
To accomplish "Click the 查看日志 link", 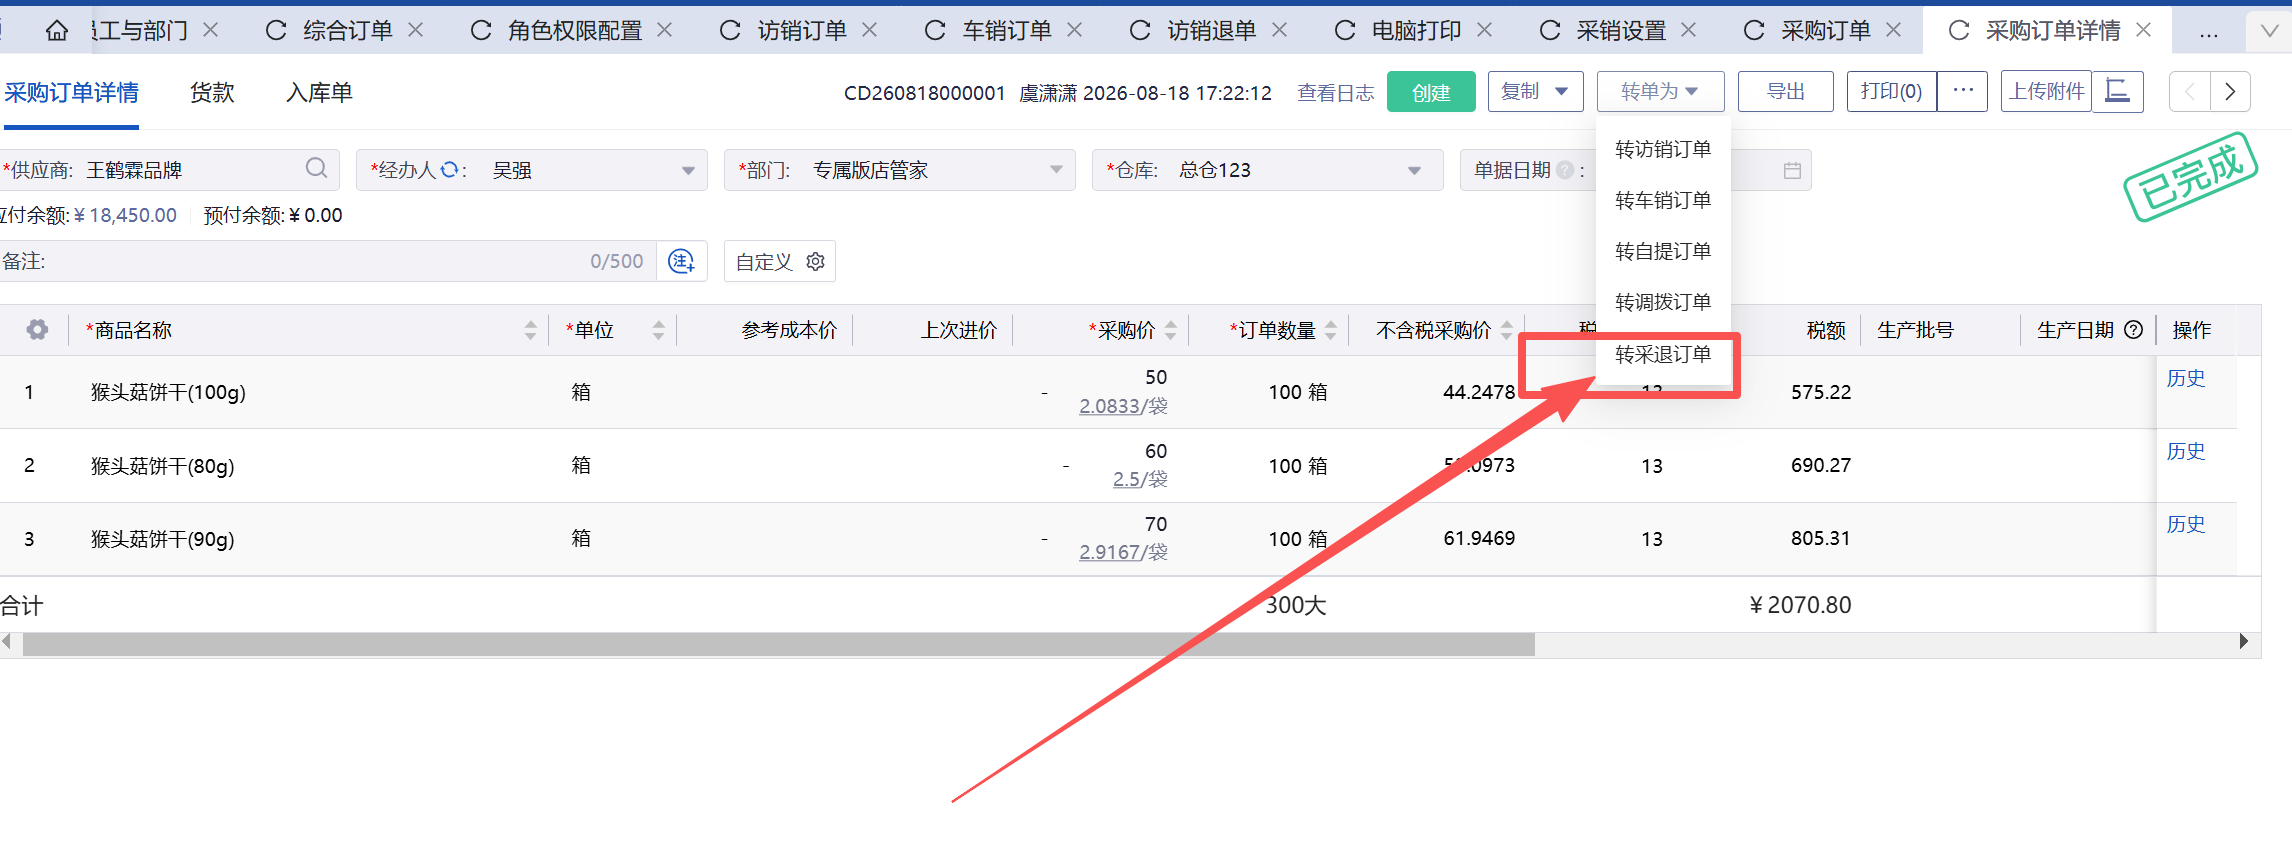I will click(x=1335, y=93).
